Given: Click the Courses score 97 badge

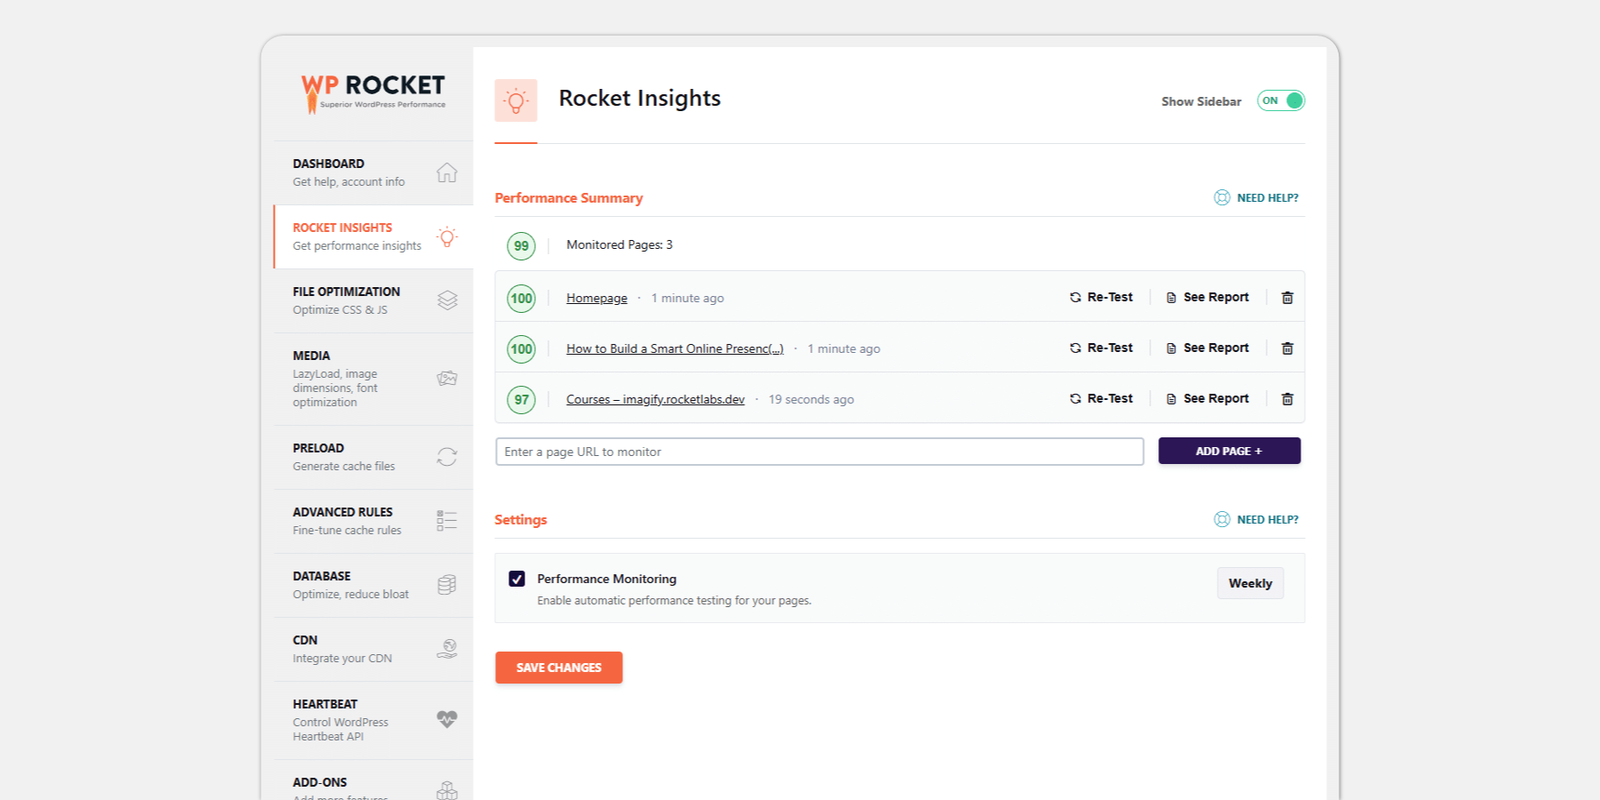Looking at the screenshot, I should (521, 400).
